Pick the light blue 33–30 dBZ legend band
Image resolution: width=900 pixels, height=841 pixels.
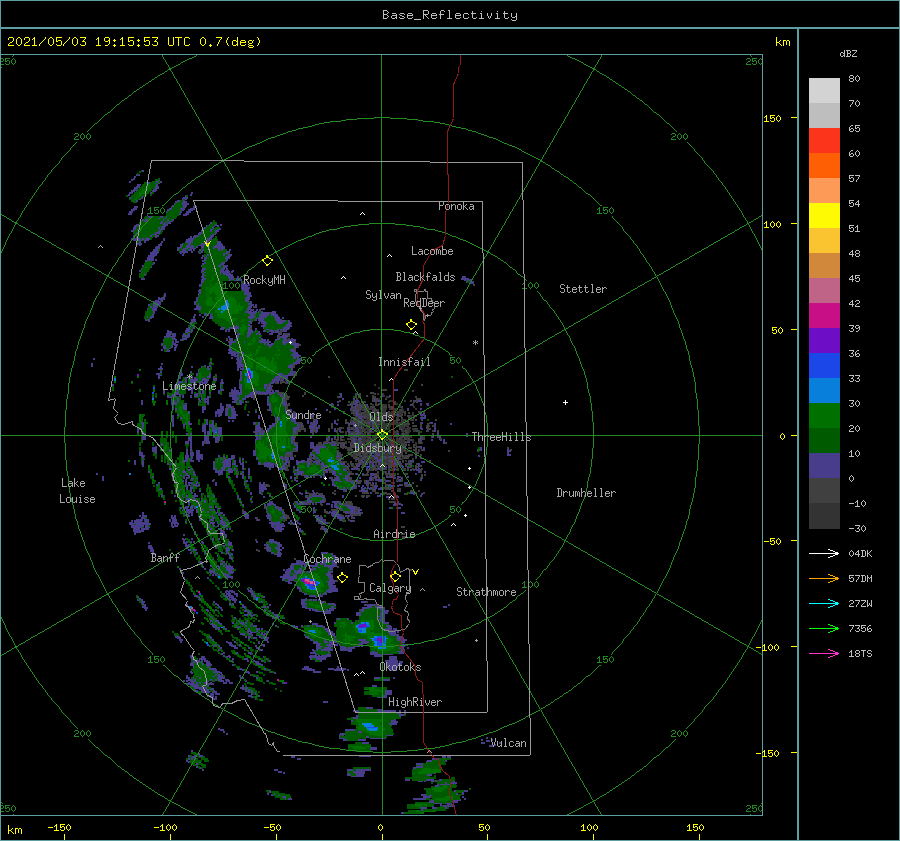pos(824,391)
